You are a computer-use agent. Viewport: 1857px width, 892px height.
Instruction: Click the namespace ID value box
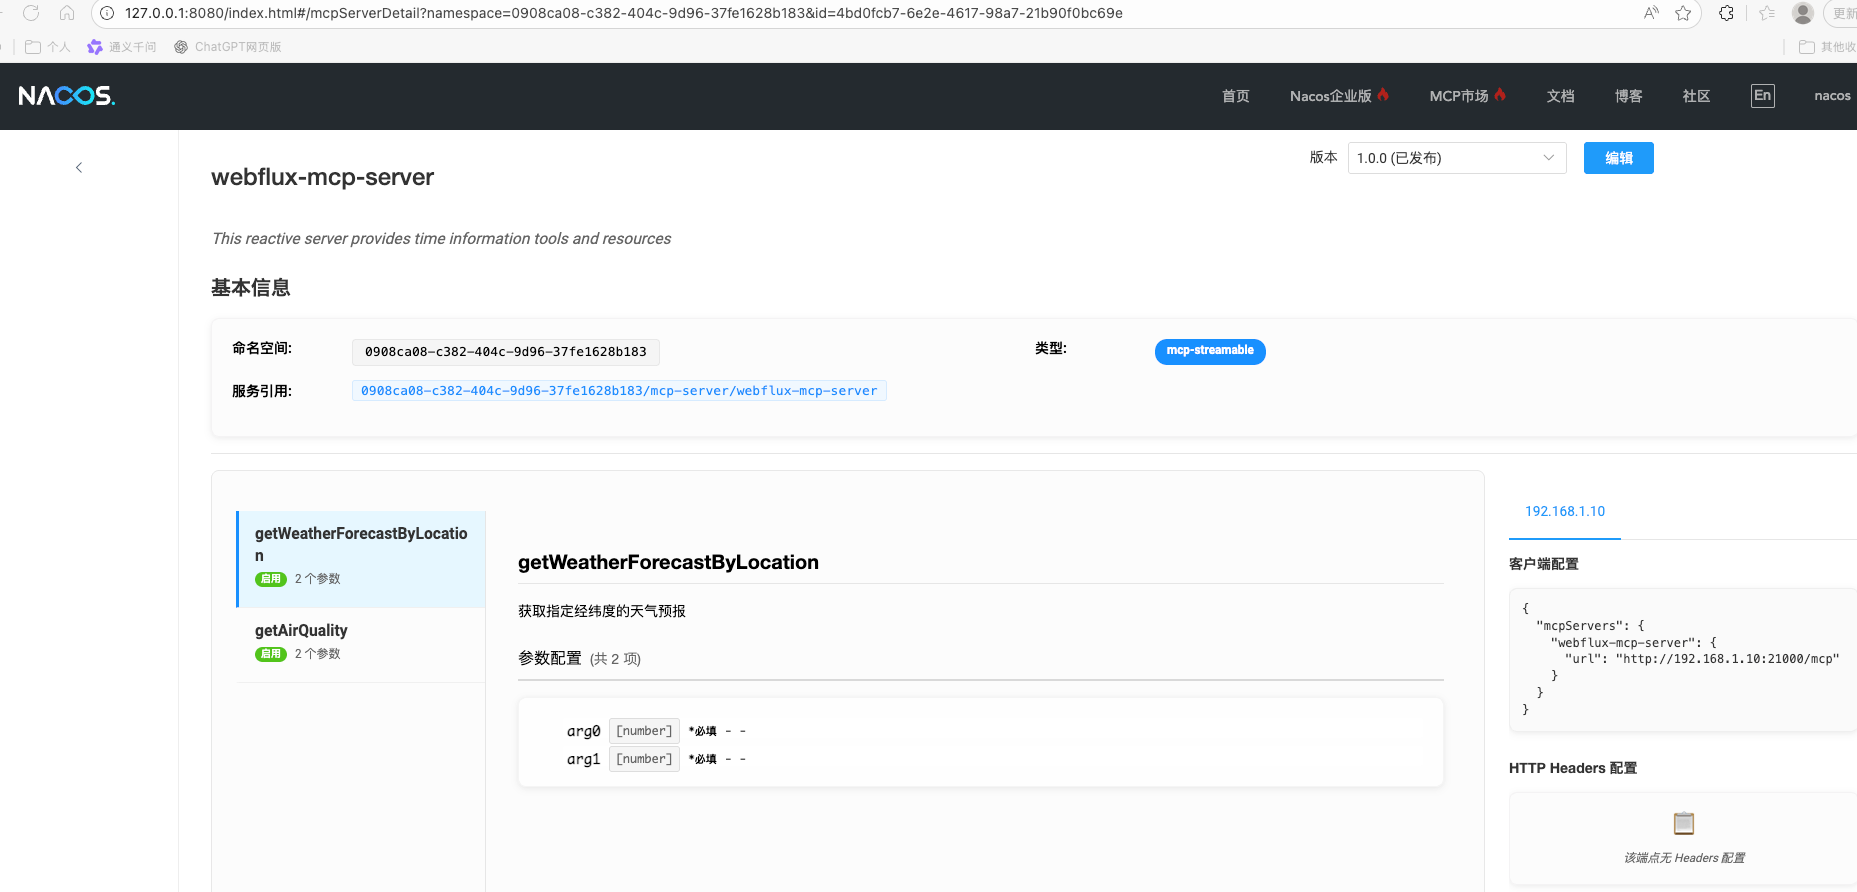(506, 352)
